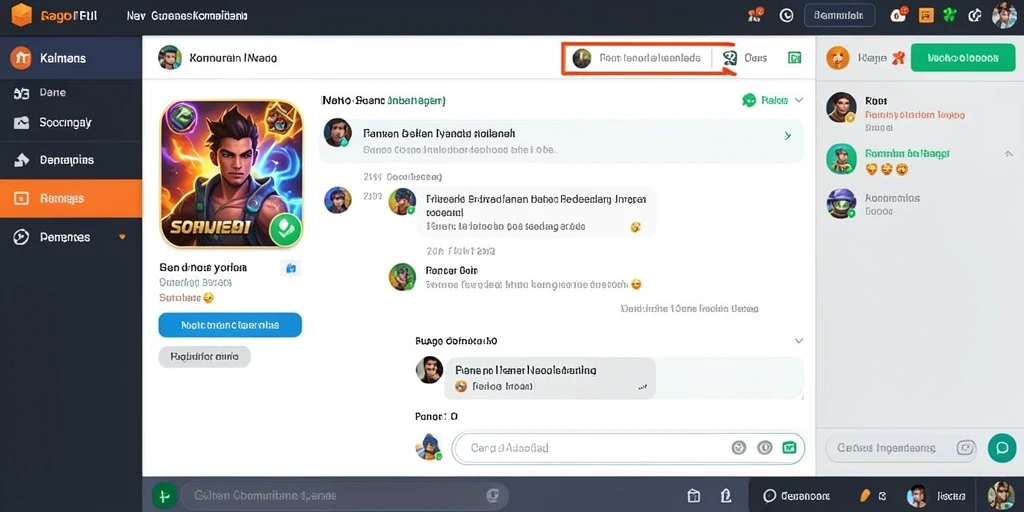Viewport: 1024px width, 512px height.
Task: Expand the green "Rales" dropdown chevron
Action: tap(798, 101)
